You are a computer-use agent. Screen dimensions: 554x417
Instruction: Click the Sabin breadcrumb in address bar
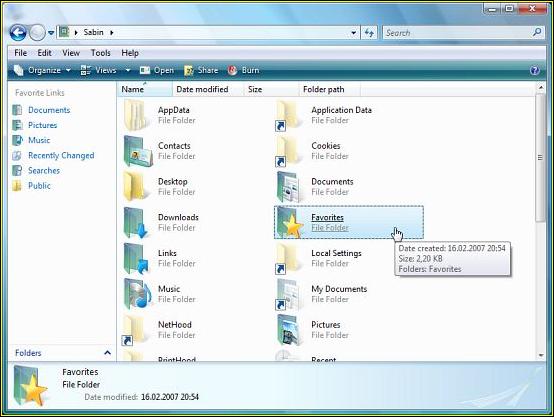click(93, 33)
